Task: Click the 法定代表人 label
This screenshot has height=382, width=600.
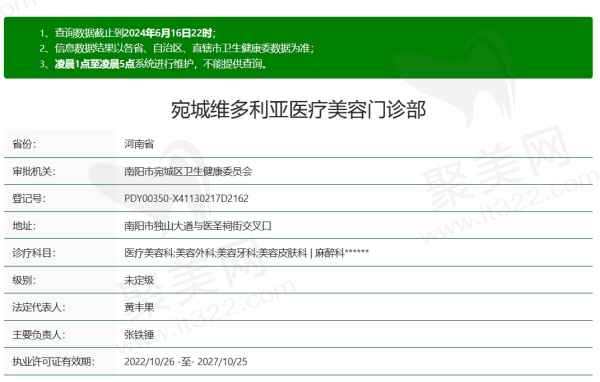Action: click(x=39, y=307)
